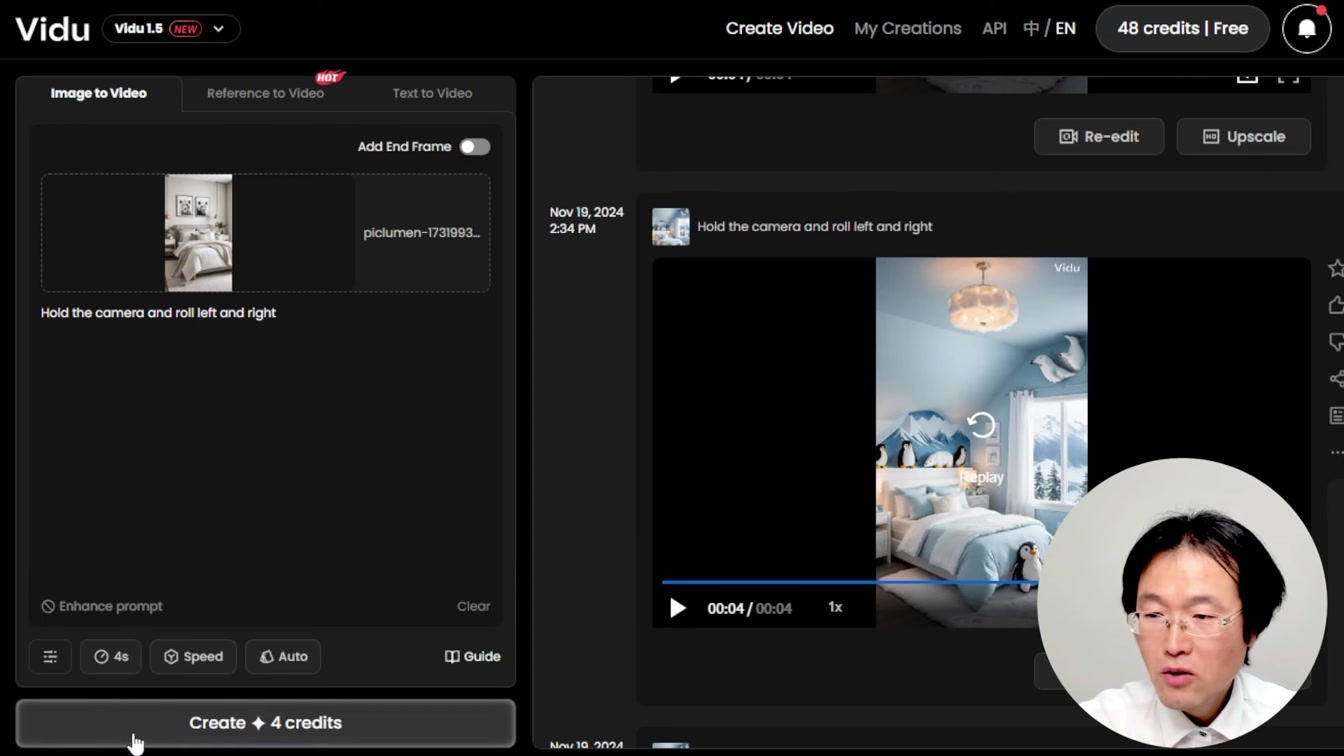Dislike the video with thumbs down
Viewport: 1344px width, 756px height.
pyautogui.click(x=1336, y=342)
